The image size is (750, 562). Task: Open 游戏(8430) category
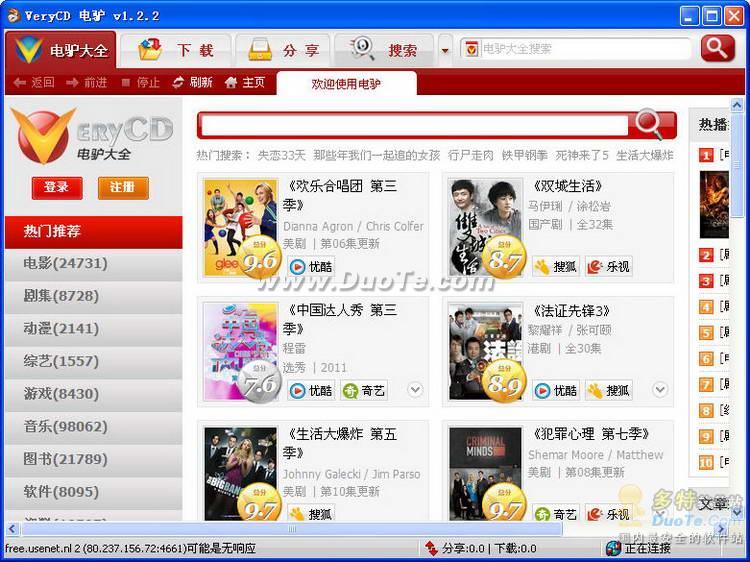click(x=93, y=394)
